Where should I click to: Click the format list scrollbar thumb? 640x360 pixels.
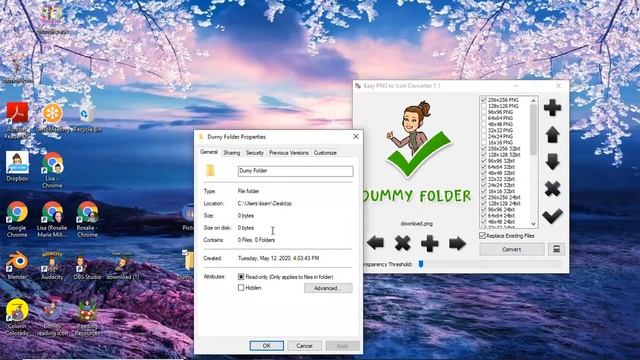coord(533,129)
